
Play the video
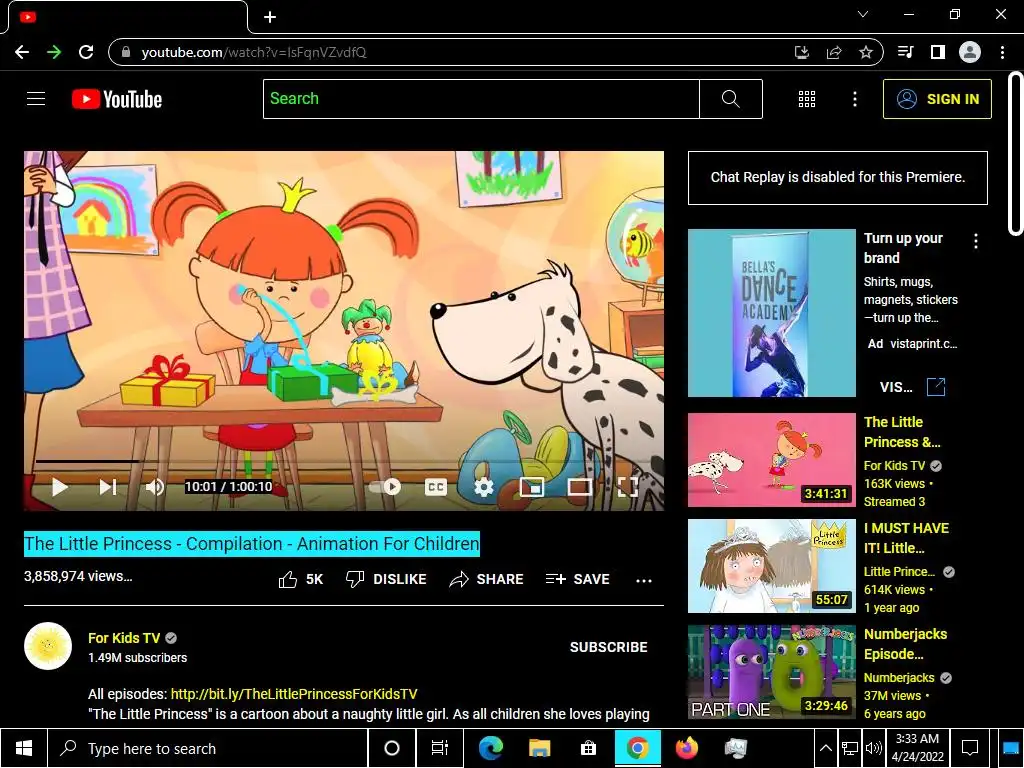(x=59, y=487)
